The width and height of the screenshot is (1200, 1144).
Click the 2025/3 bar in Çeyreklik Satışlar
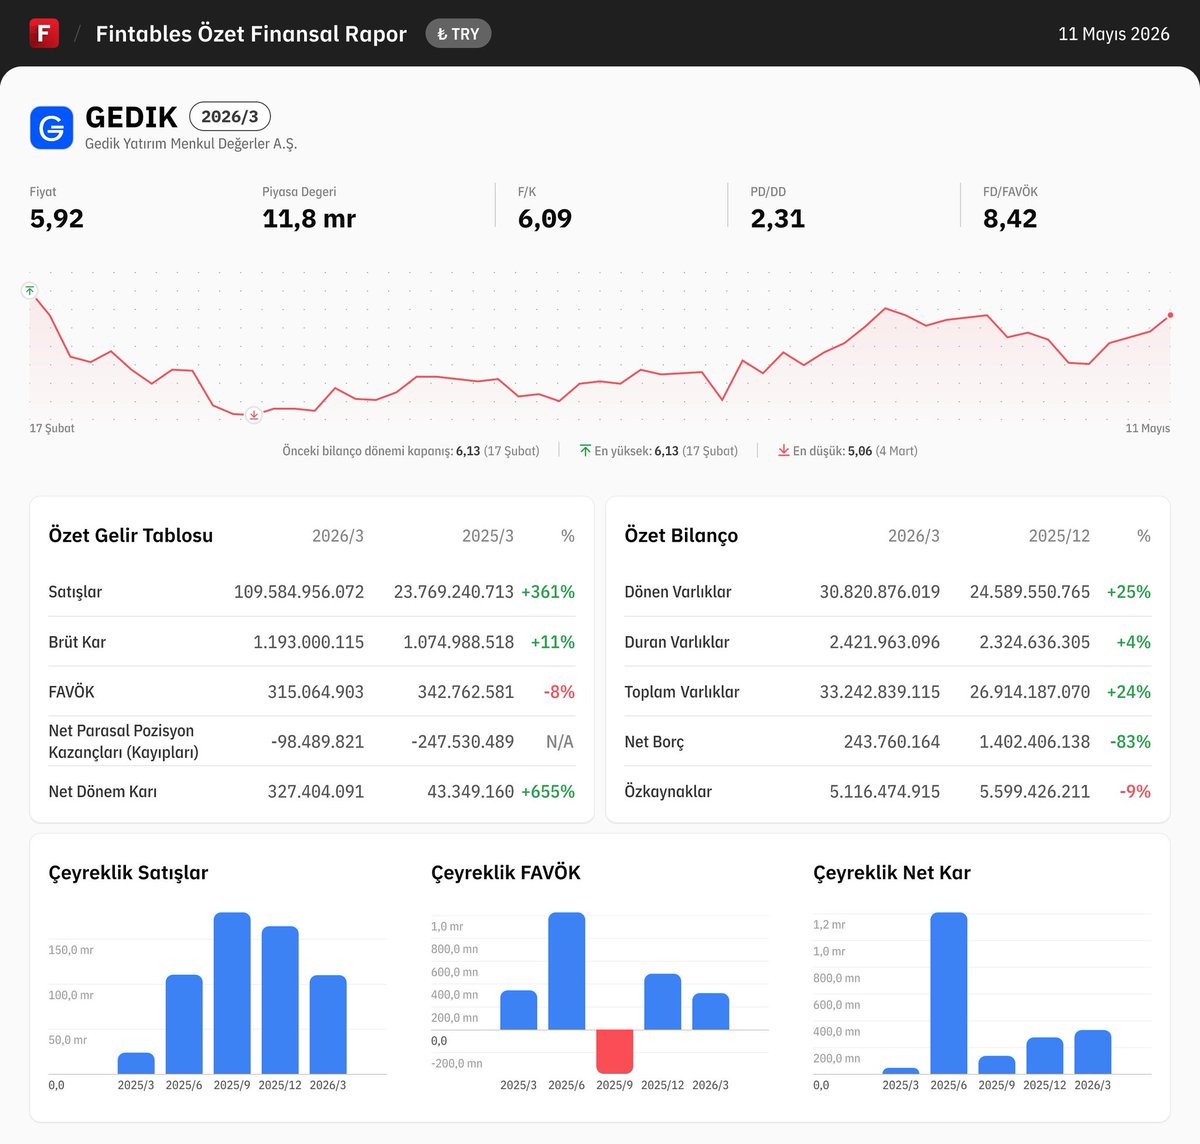pyautogui.click(x=136, y=1063)
